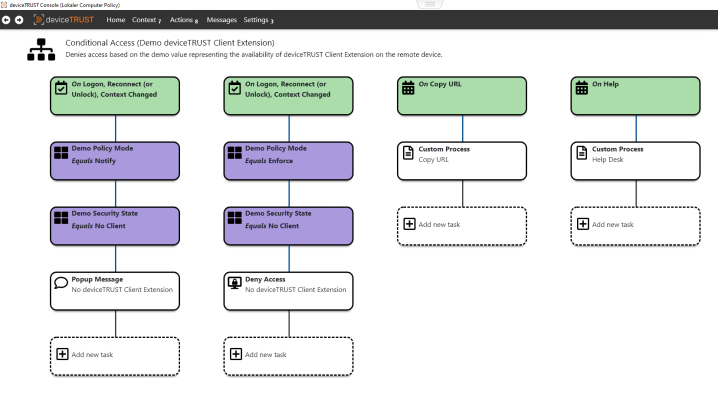Click 'Add new task' text under Help Desk
The height and width of the screenshot is (400, 718).
tap(613, 225)
